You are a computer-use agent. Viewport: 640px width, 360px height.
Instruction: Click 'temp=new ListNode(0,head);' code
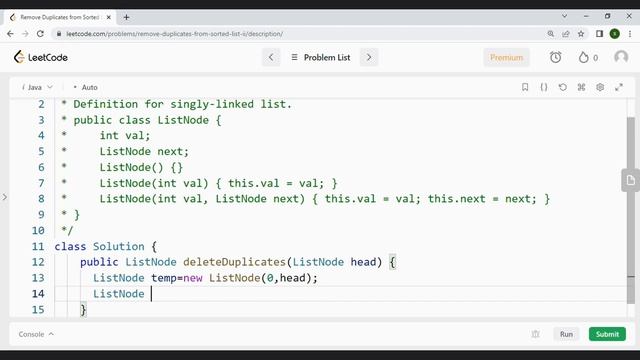(x=234, y=278)
